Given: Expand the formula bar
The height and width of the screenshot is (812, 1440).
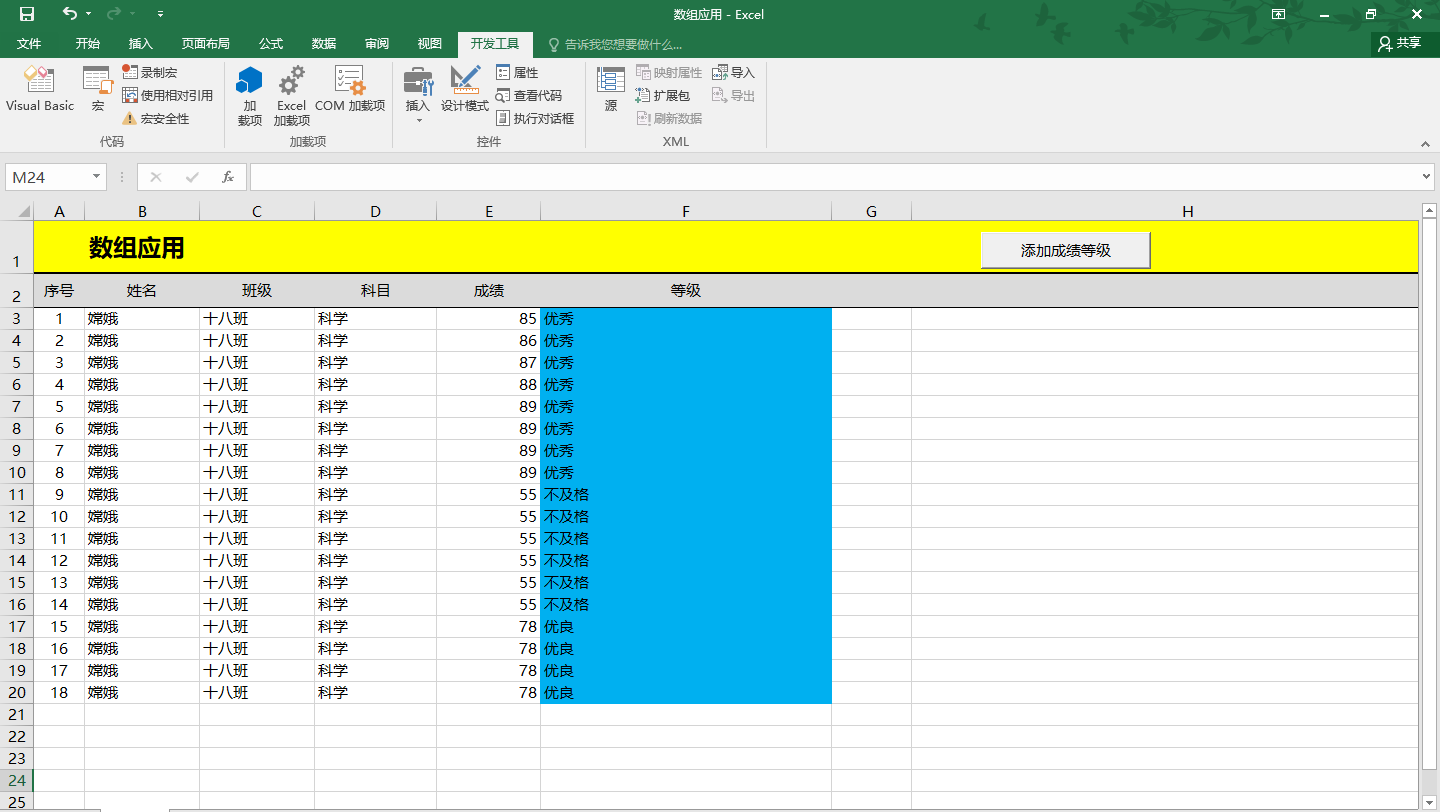Looking at the screenshot, I should pyautogui.click(x=1427, y=177).
